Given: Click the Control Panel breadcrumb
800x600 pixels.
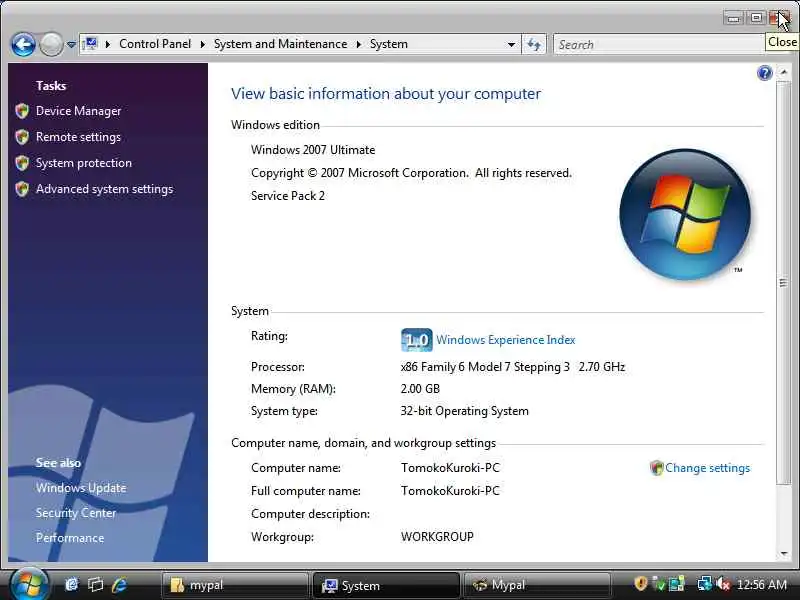Looking at the screenshot, I should pos(155,44).
